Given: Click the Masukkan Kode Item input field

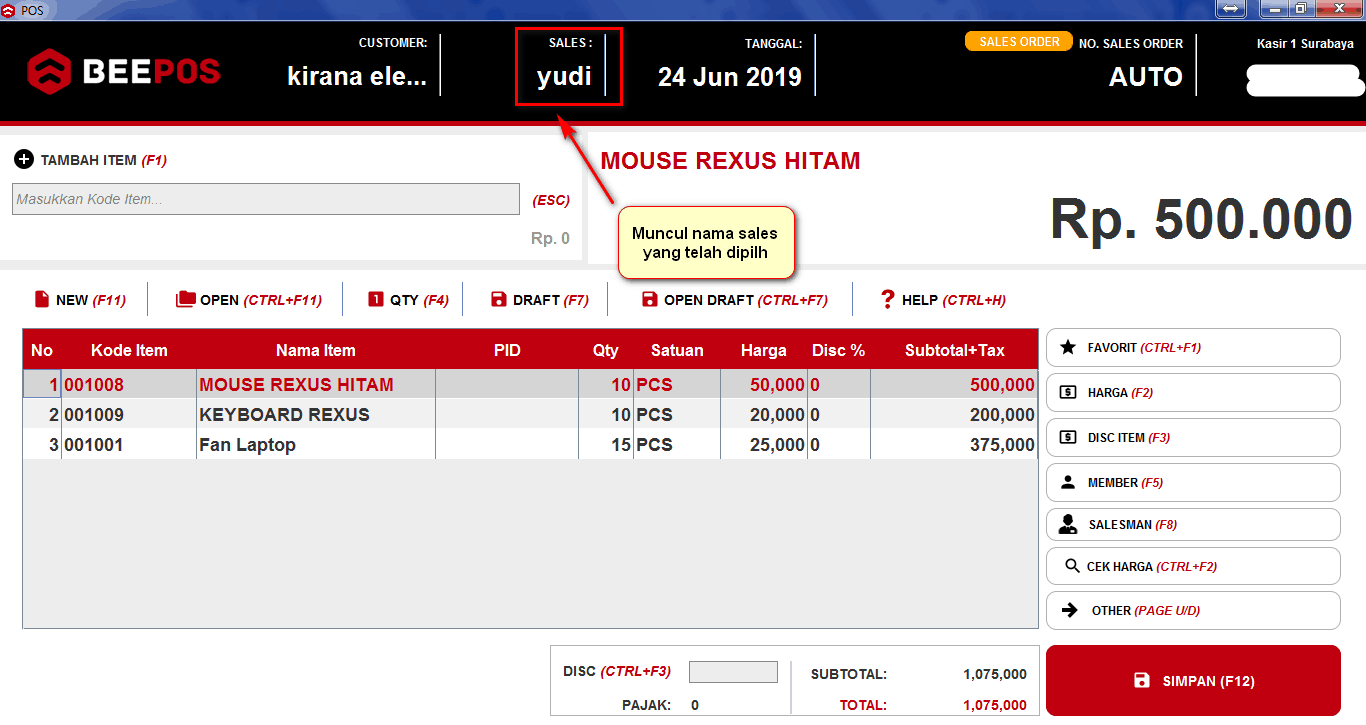Looking at the screenshot, I should (266, 199).
